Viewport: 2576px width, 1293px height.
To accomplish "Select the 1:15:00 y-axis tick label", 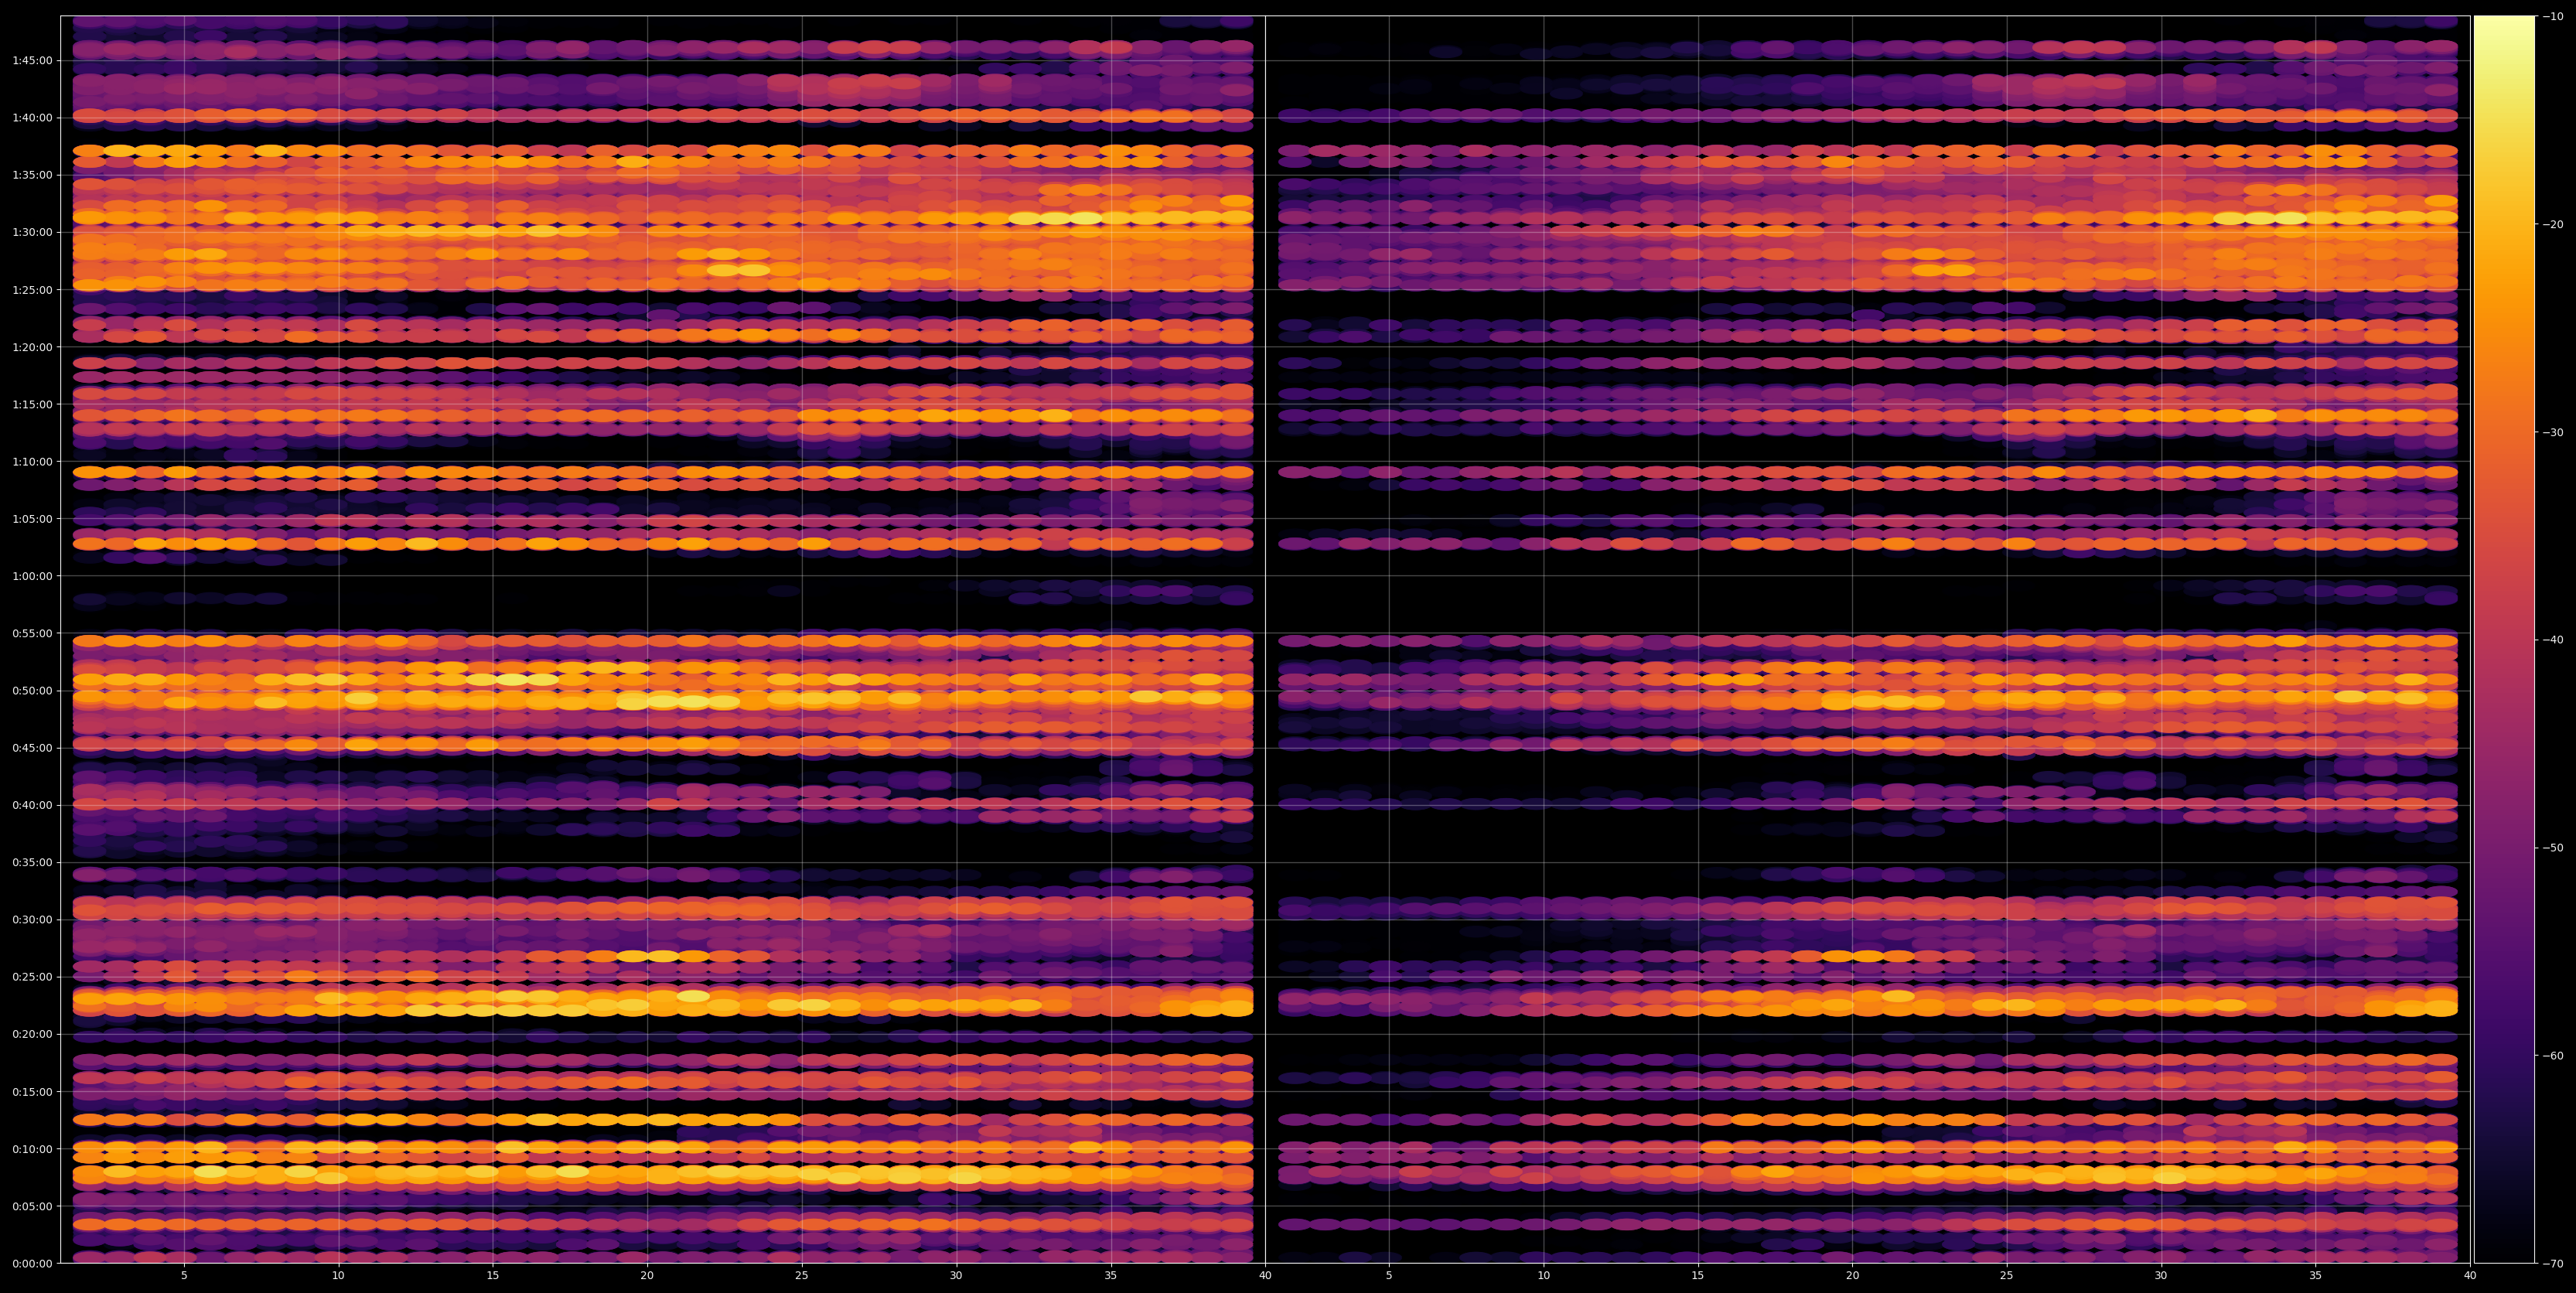I will (32, 404).
